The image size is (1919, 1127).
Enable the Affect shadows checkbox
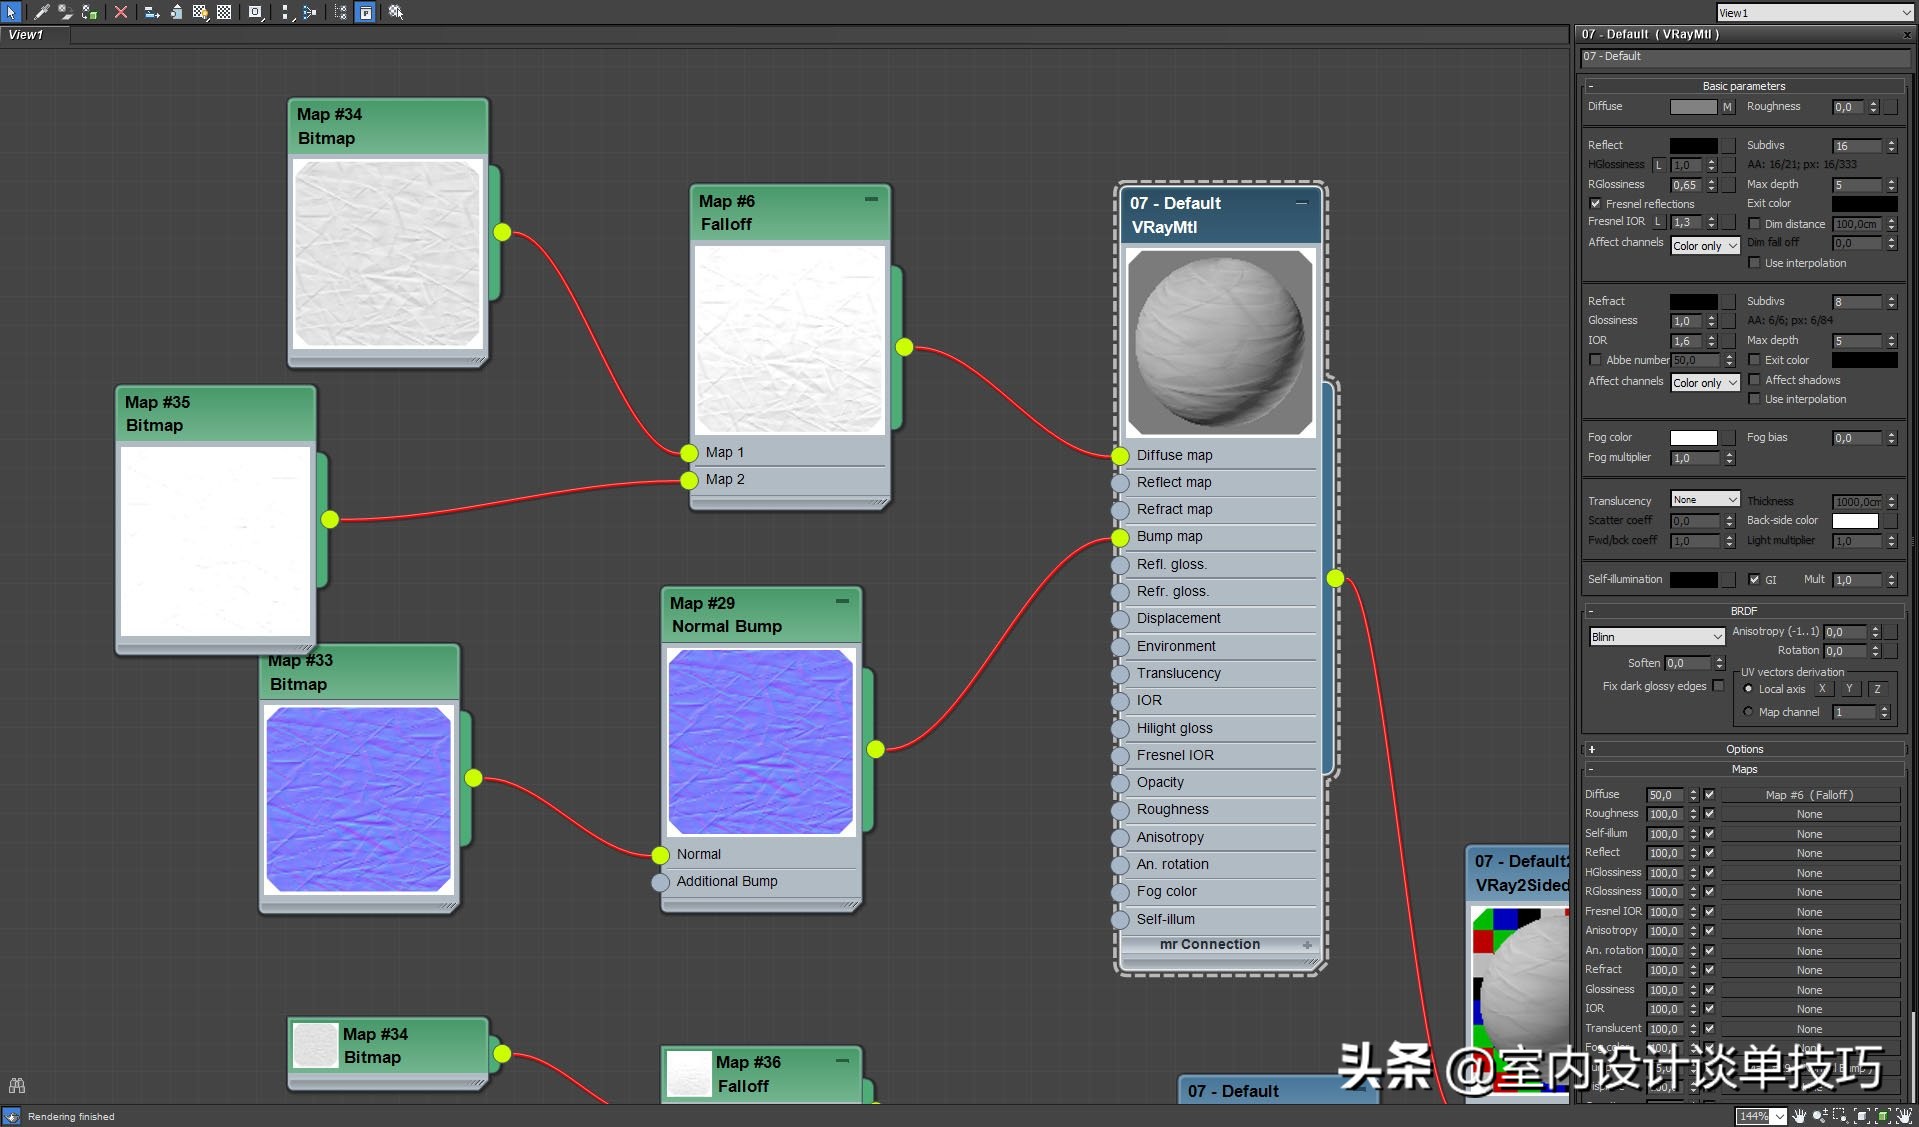[x=1754, y=380]
